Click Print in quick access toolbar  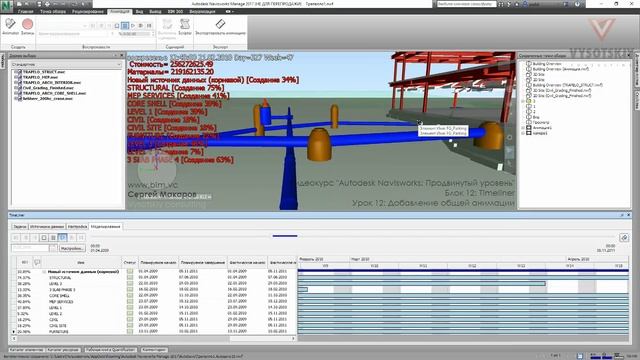tap(47, 4)
